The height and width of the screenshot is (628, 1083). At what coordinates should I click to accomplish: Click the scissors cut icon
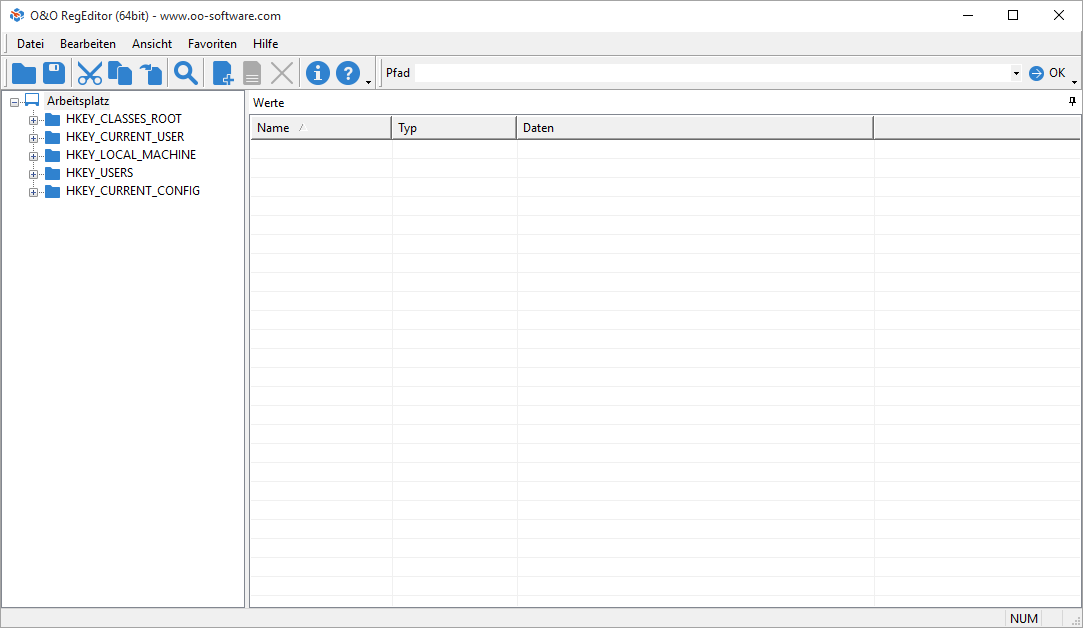pyautogui.click(x=90, y=73)
